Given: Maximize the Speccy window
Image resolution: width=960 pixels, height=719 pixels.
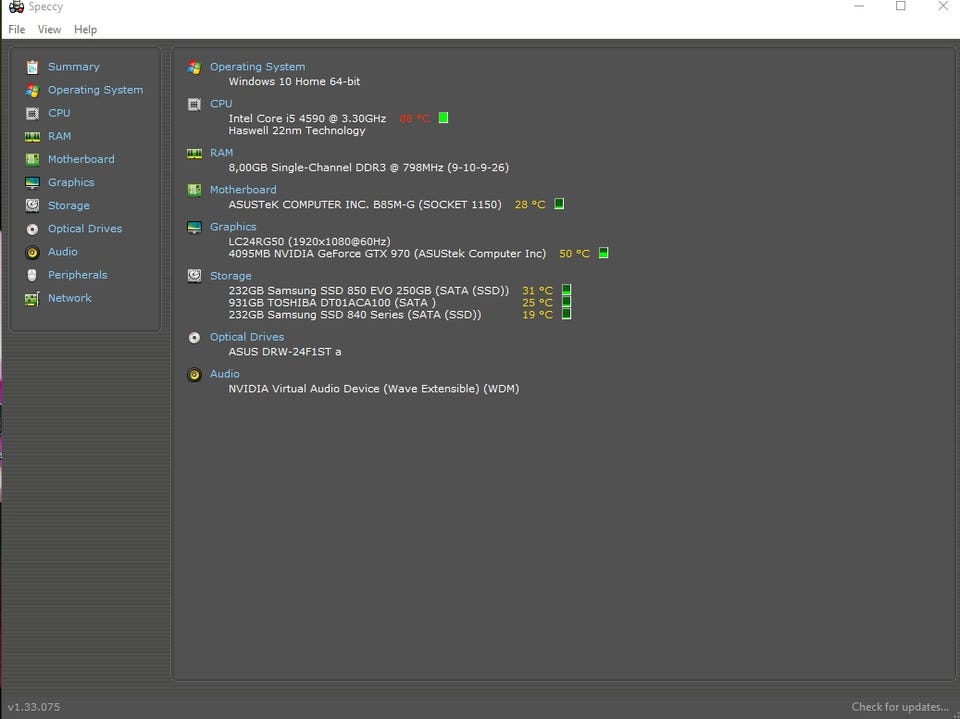Looking at the screenshot, I should click(901, 6).
